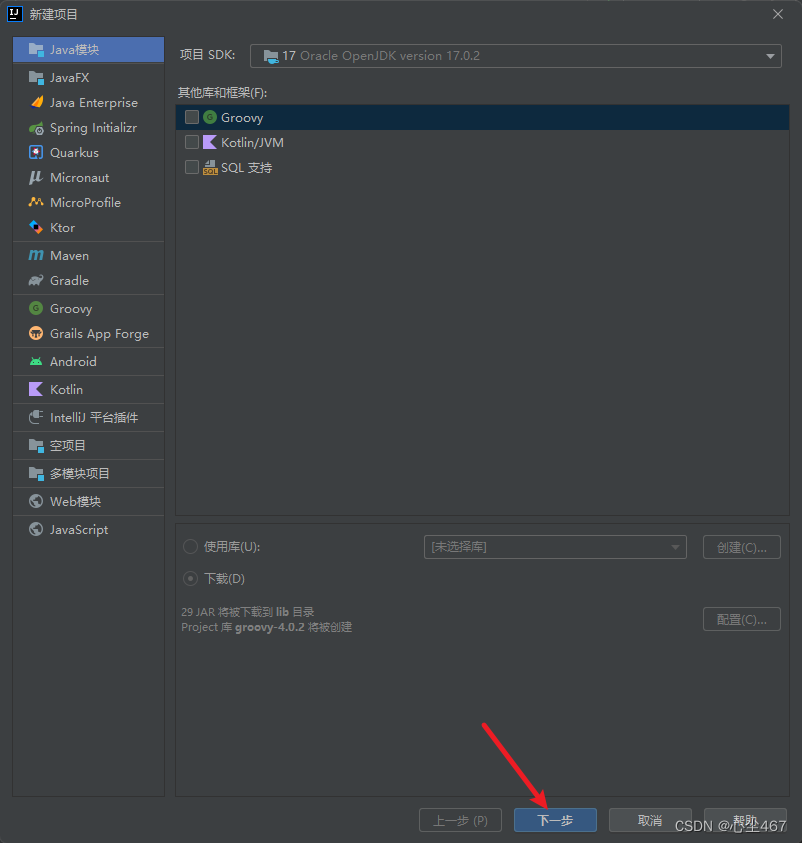
Task: Choose Web模块 in the project list
Action: tap(88, 502)
